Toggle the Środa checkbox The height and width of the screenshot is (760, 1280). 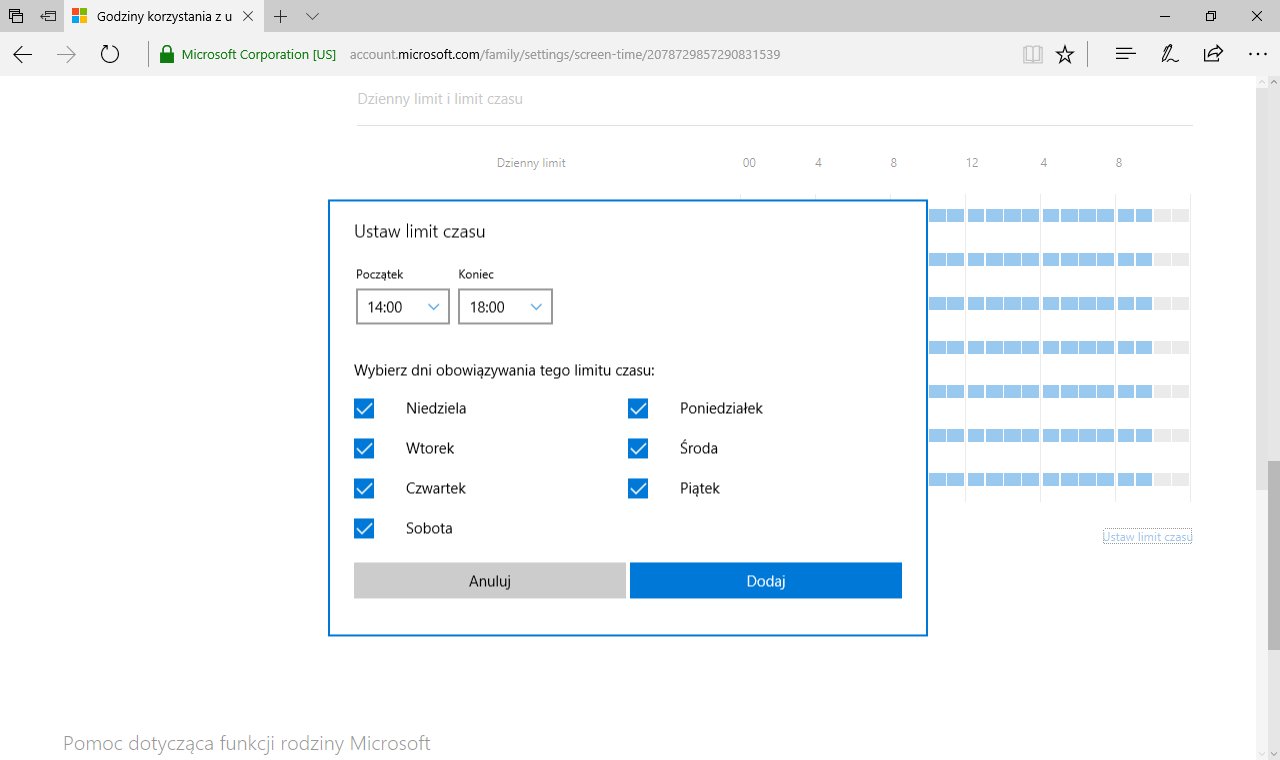point(638,448)
